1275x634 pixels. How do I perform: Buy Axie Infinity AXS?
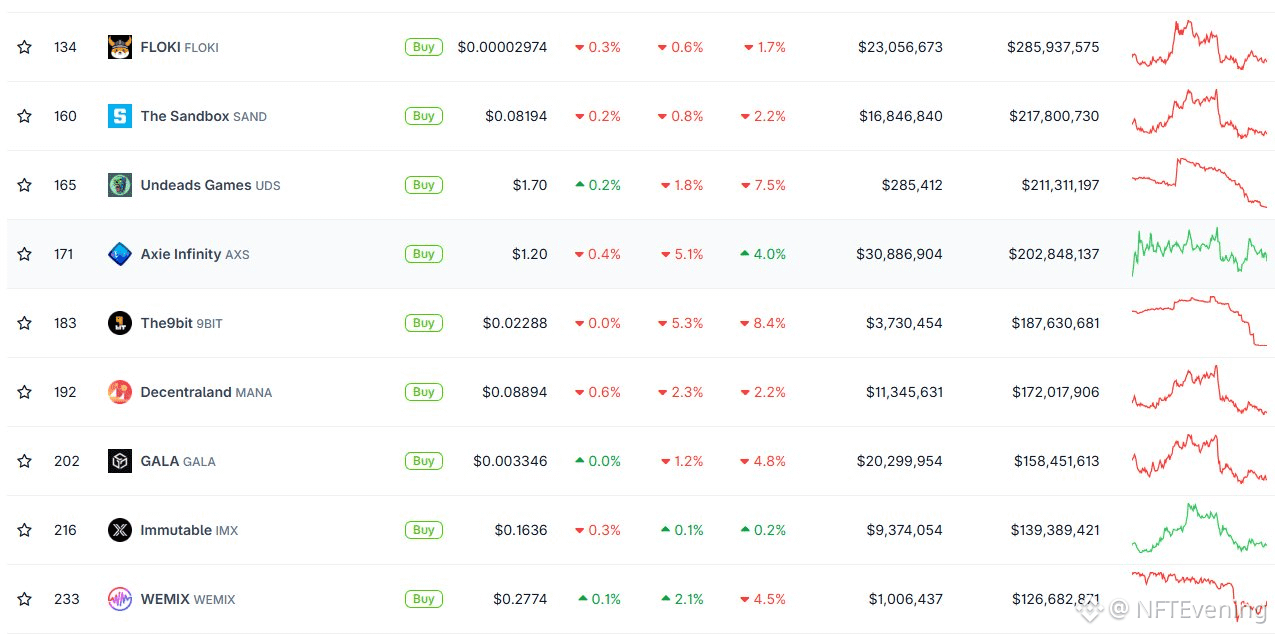pyautogui.click(x=424, y=254)
